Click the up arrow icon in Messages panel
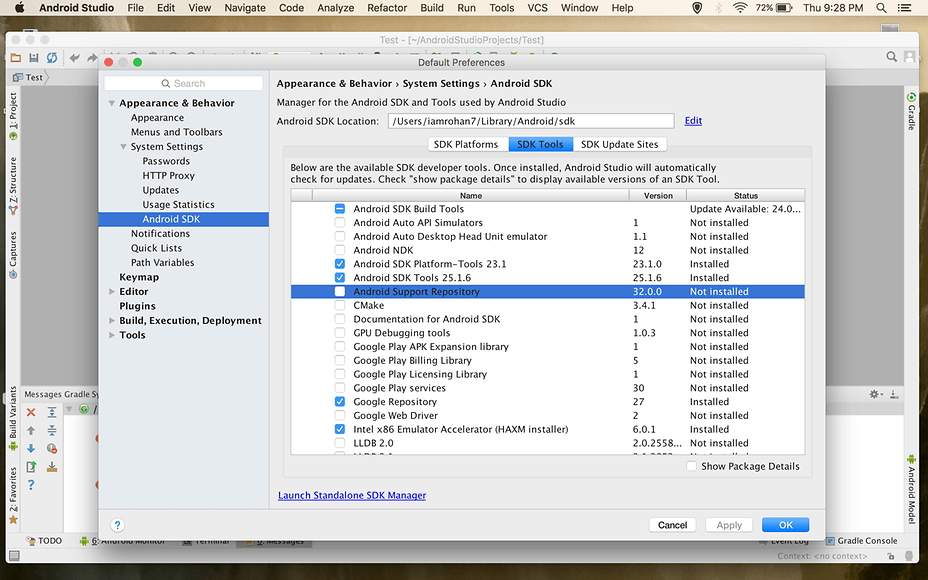This screenshot has height=580, width=928. tap(31, 431)
